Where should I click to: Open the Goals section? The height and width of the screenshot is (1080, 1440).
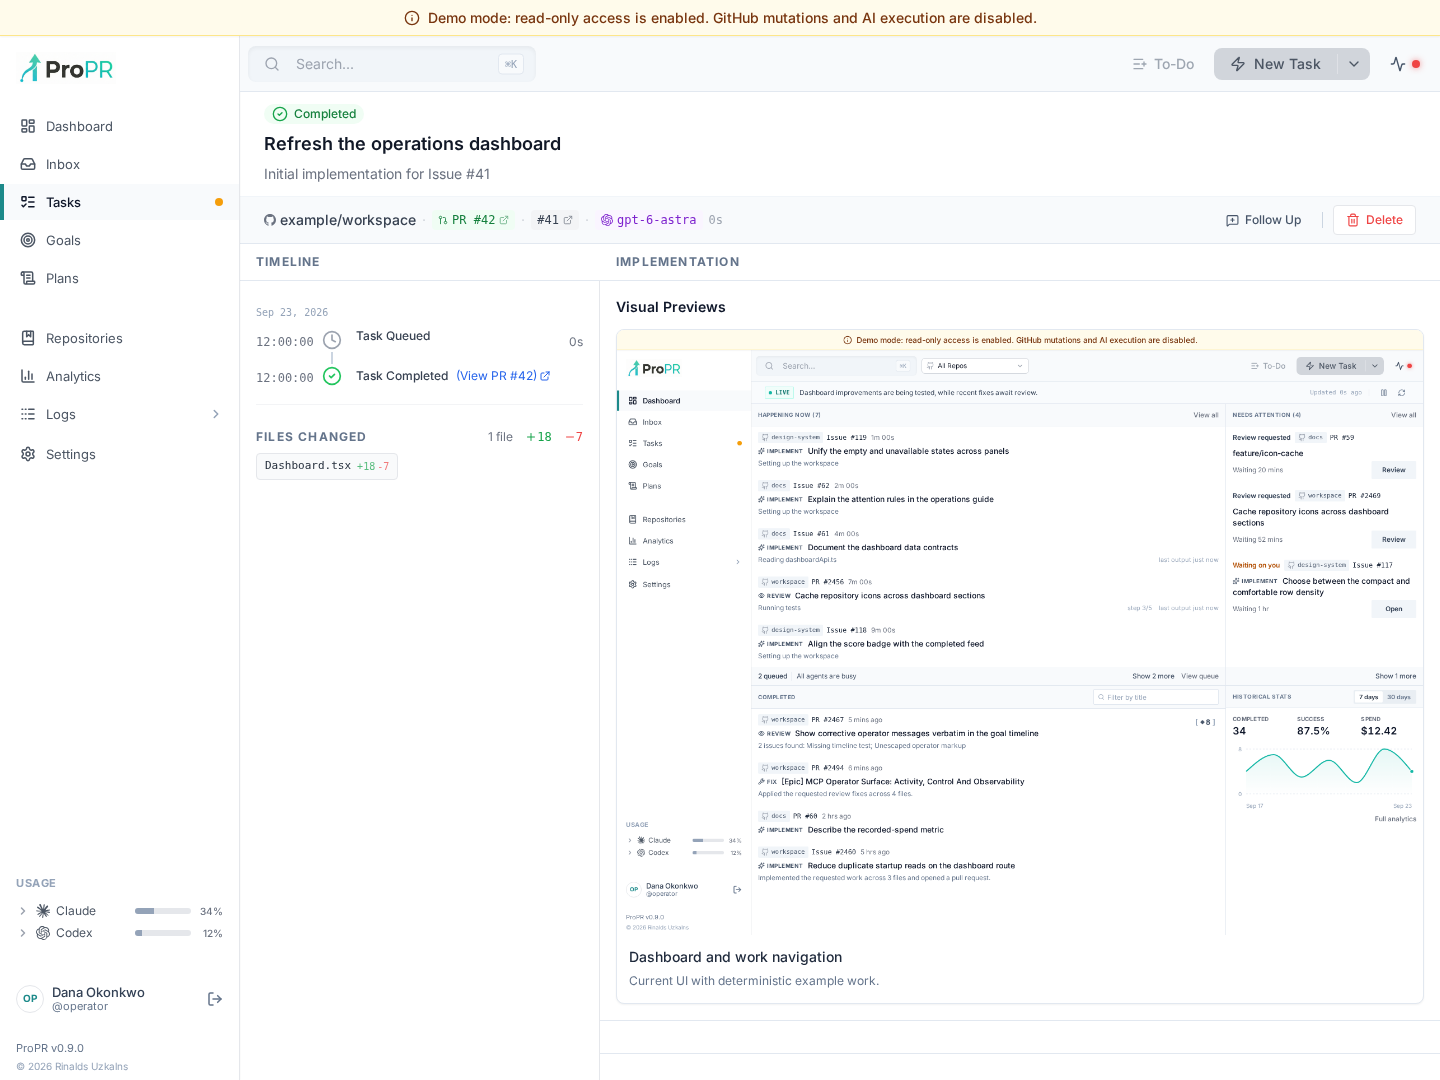pyautogui.click(x=120, y=240)
